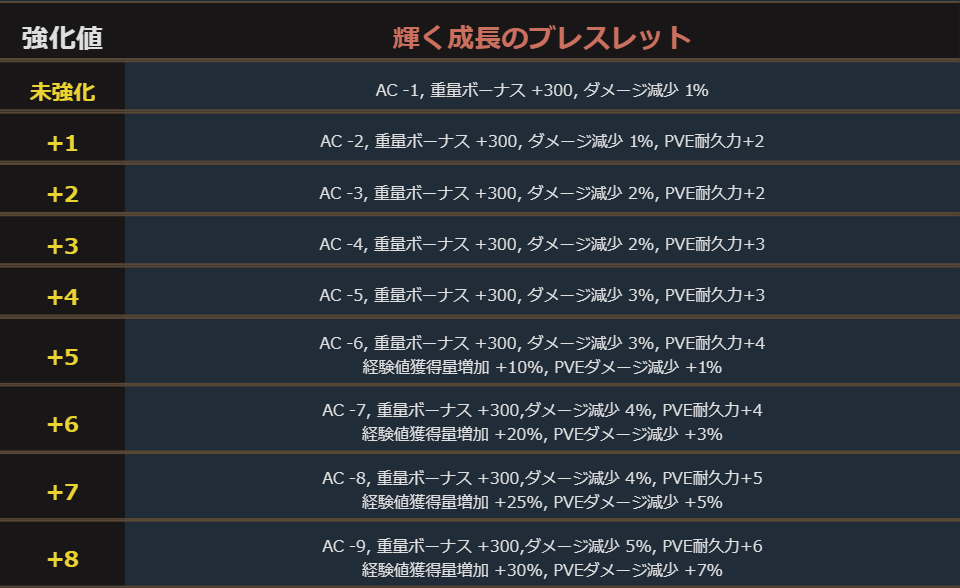The width and height of the screenshot is (960, 588).
Task: Select the +6 enhancement level cell
Action: click(x=62, y=423)
